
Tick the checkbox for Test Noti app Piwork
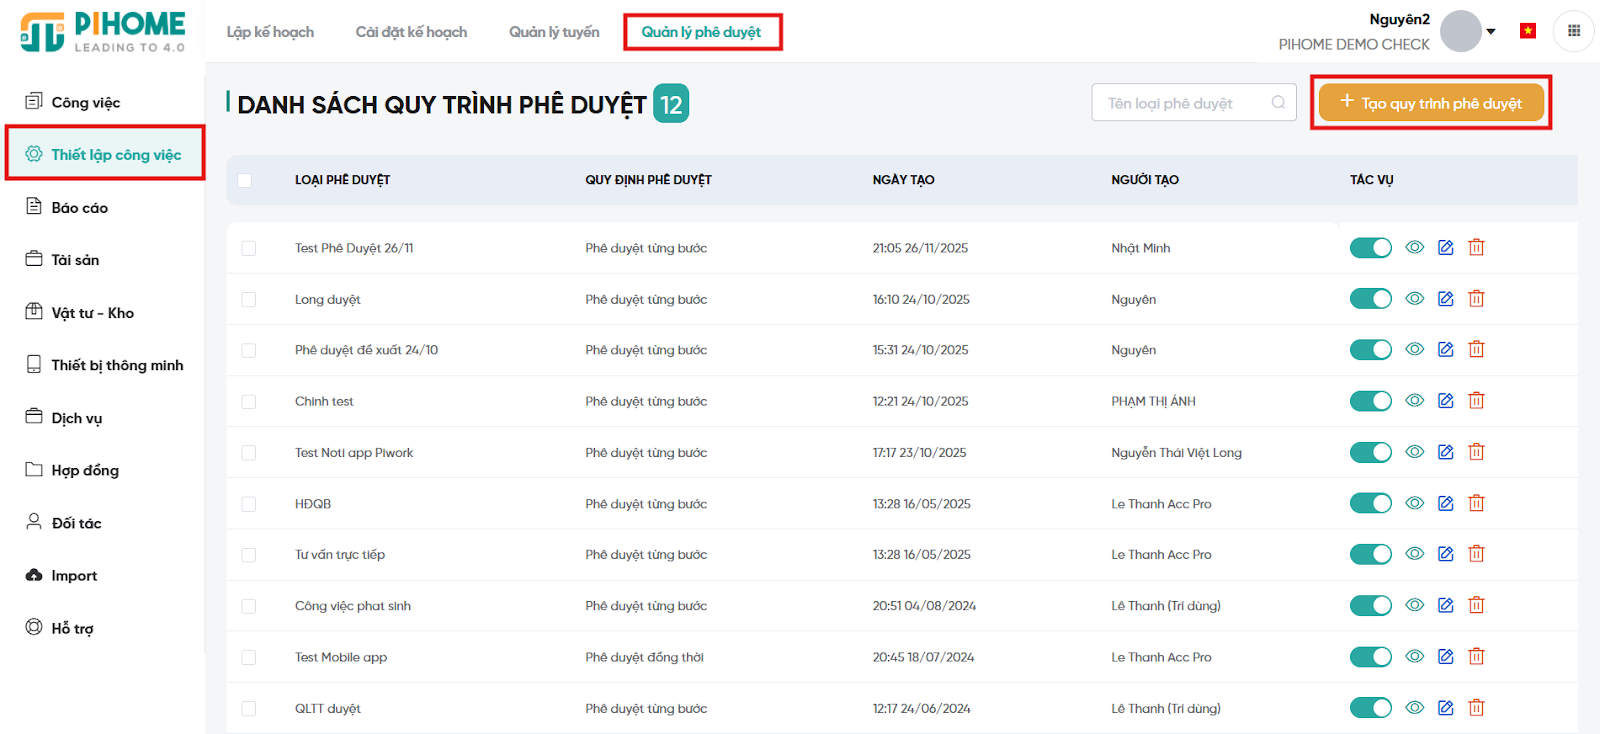pyautogui.click(x=249, y=453)
